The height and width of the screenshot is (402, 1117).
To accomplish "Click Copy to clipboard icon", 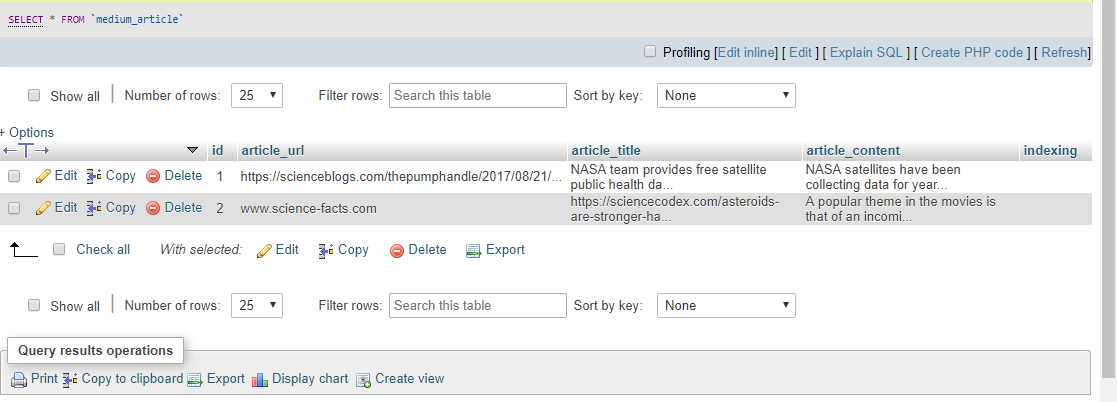I will pos(70,379).
